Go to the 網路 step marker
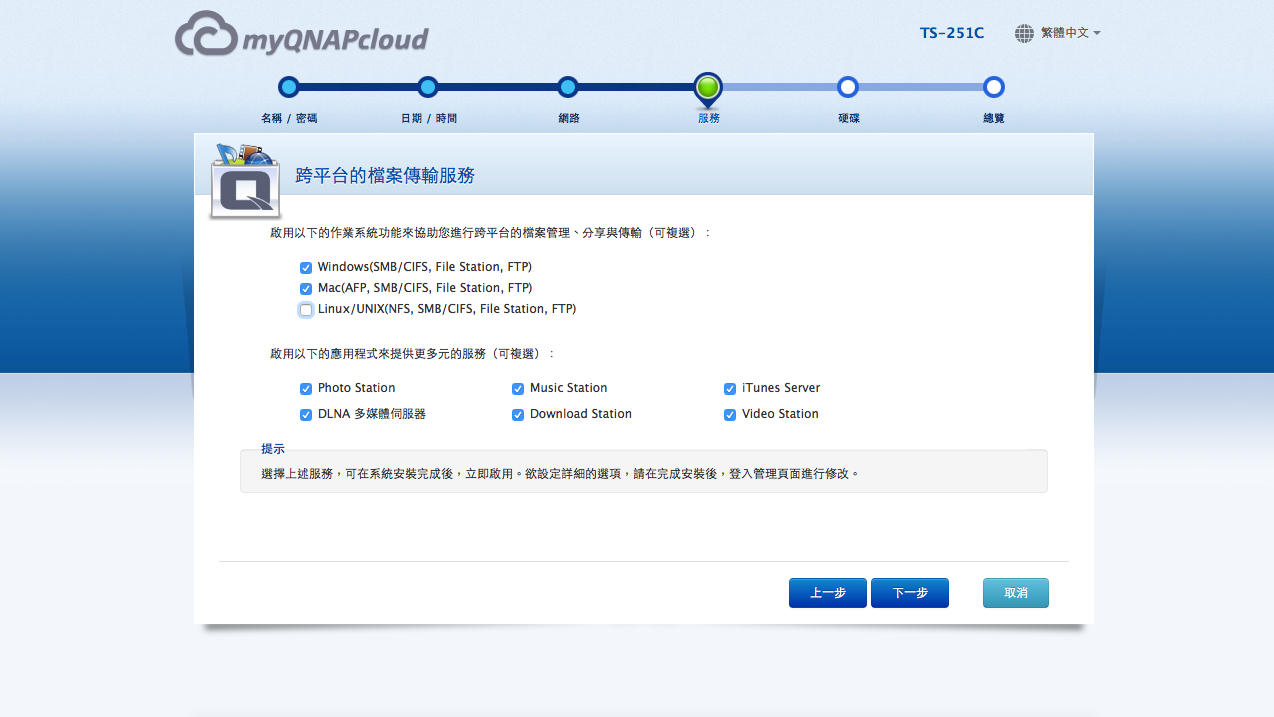The image size is (1274, 717). (x=568, y=87)
